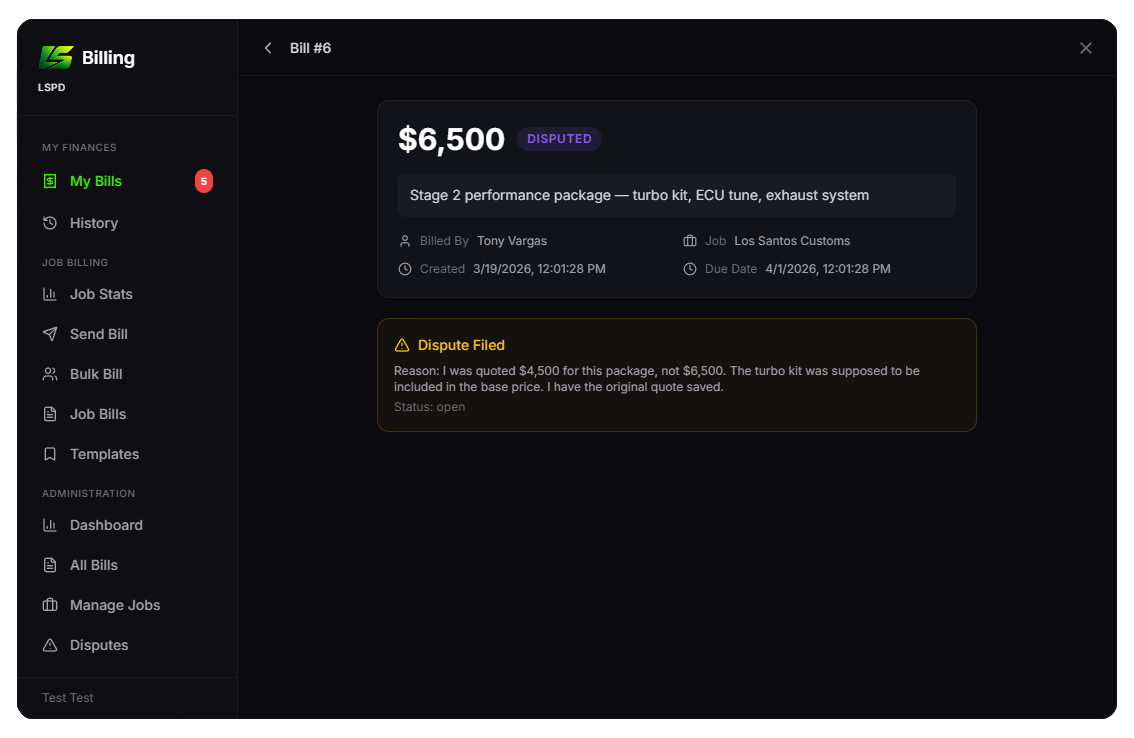This screenshot has width=1134, height=738.
Task: Click the Job Stats chart icon
Action: [x=50, y=294]
